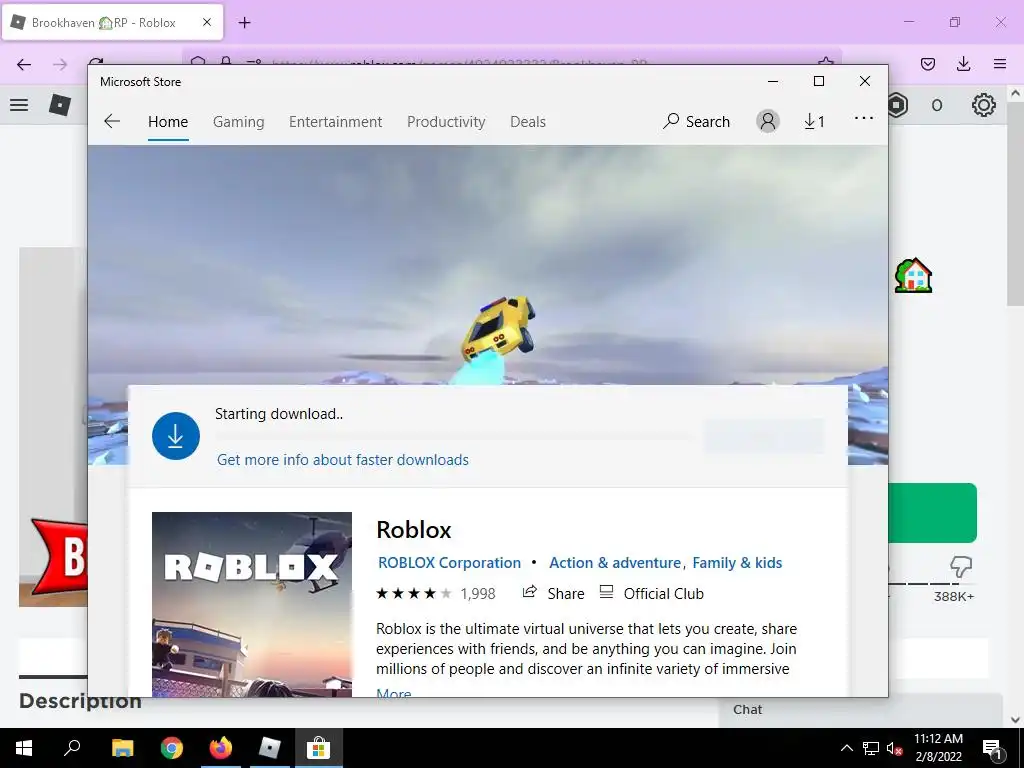Click the Roblox app title text
This screenshot has width=1024, height=768.
[413, 530]
